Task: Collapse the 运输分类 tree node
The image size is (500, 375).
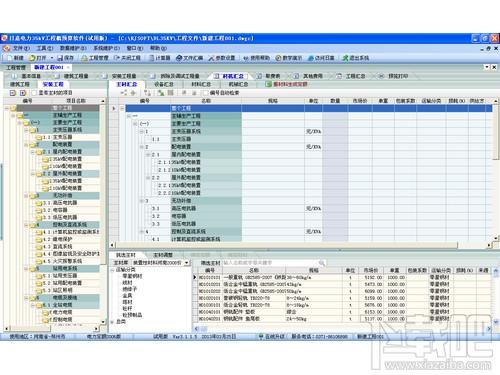Action: 112,270
